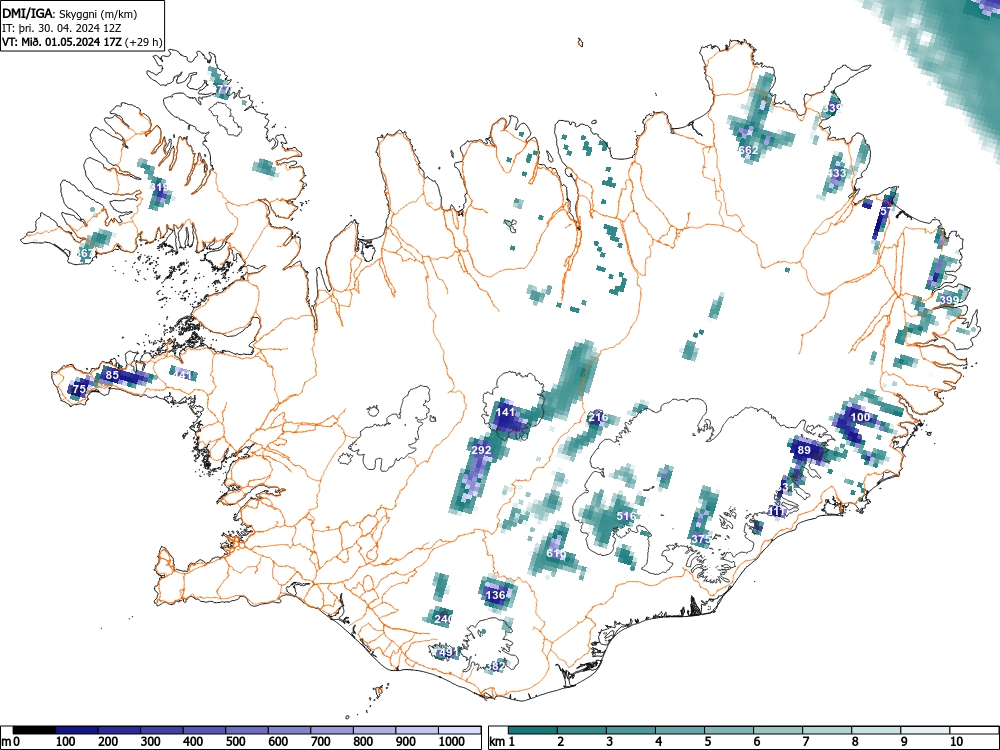Click the '8' tick on the km legend
Screen dimensions: 1000x750
855,742
